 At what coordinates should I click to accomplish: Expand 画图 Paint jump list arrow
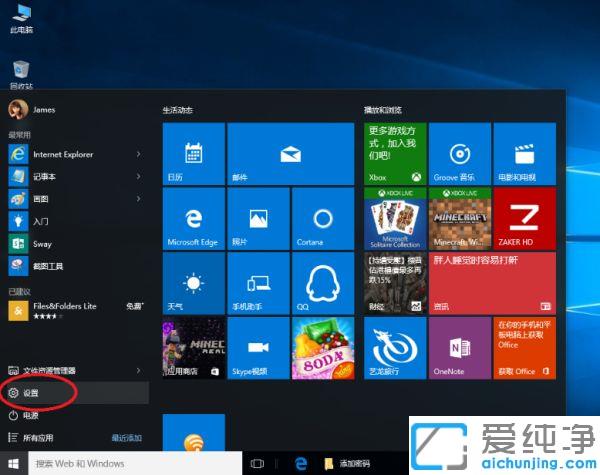click(139, 199)
